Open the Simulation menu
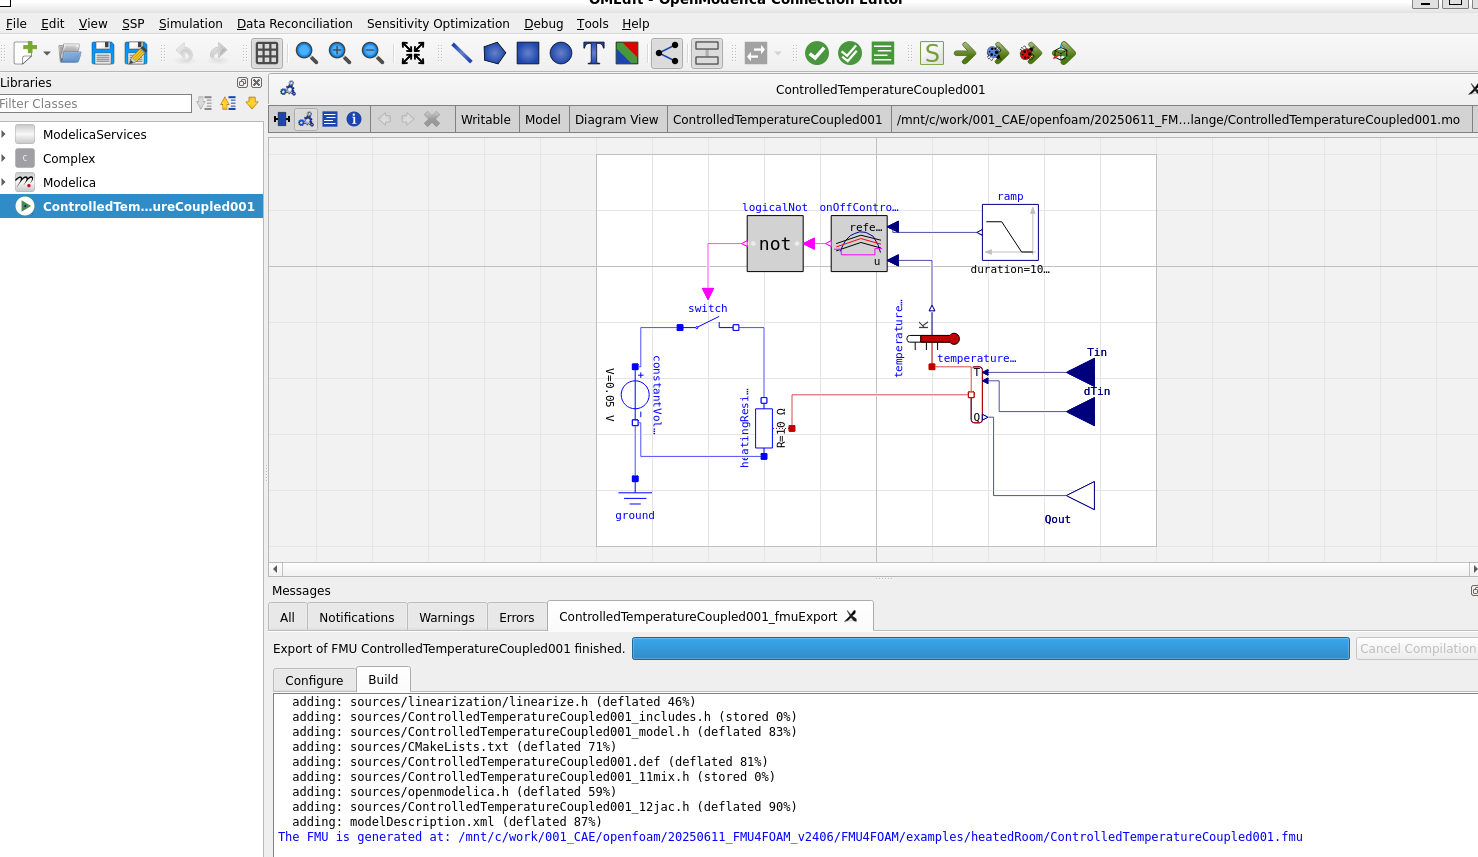This screenshot has height=857, width=1478. [190, 23]
